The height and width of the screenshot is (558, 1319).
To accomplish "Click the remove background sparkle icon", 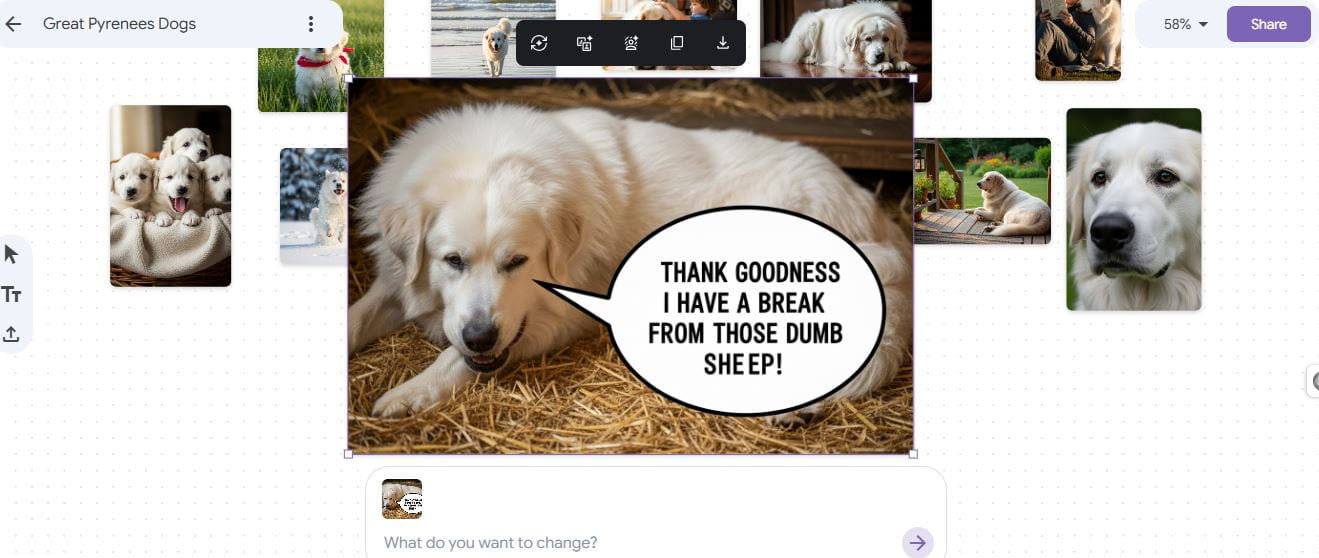I will 631,43.
